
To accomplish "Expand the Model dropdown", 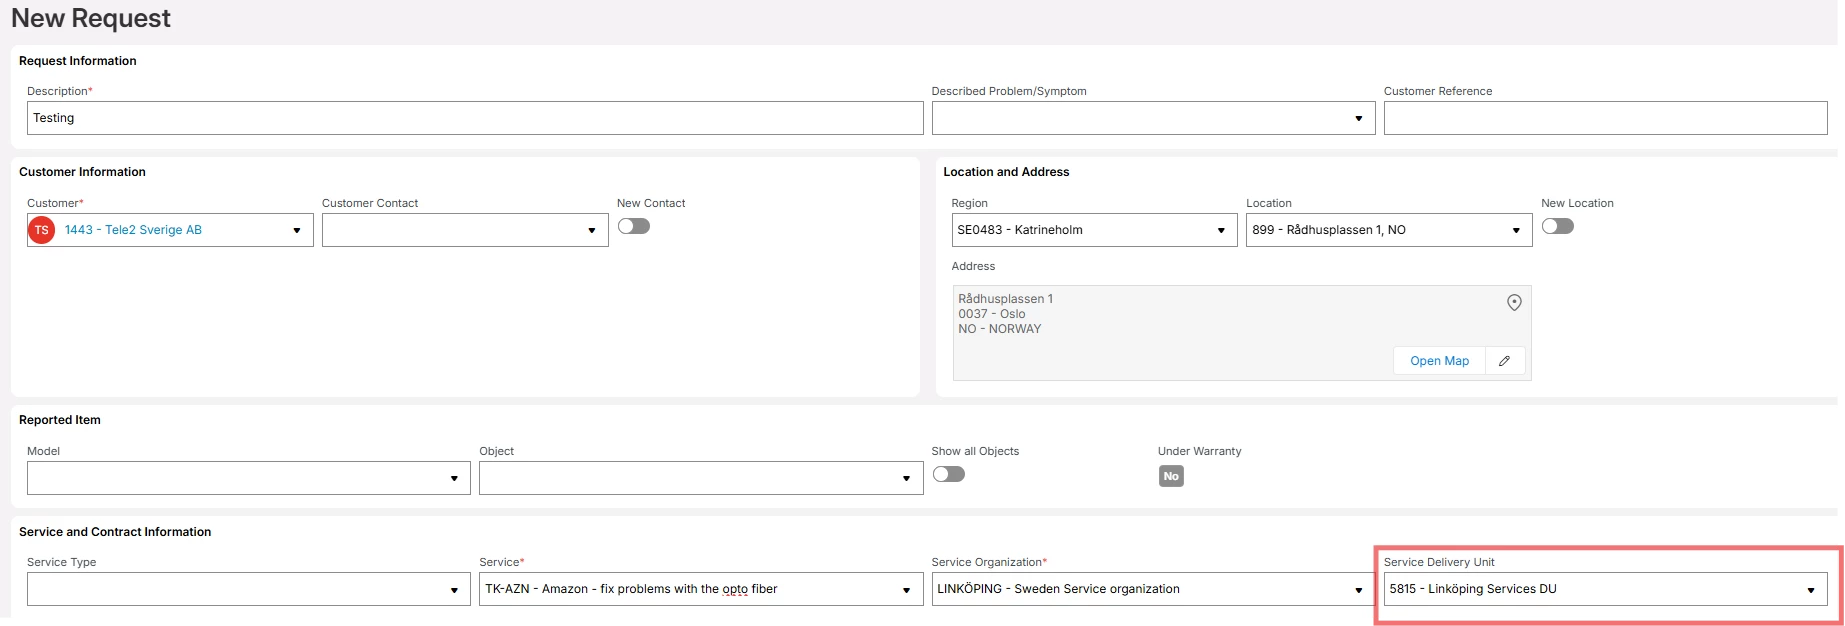I will 454,479.
